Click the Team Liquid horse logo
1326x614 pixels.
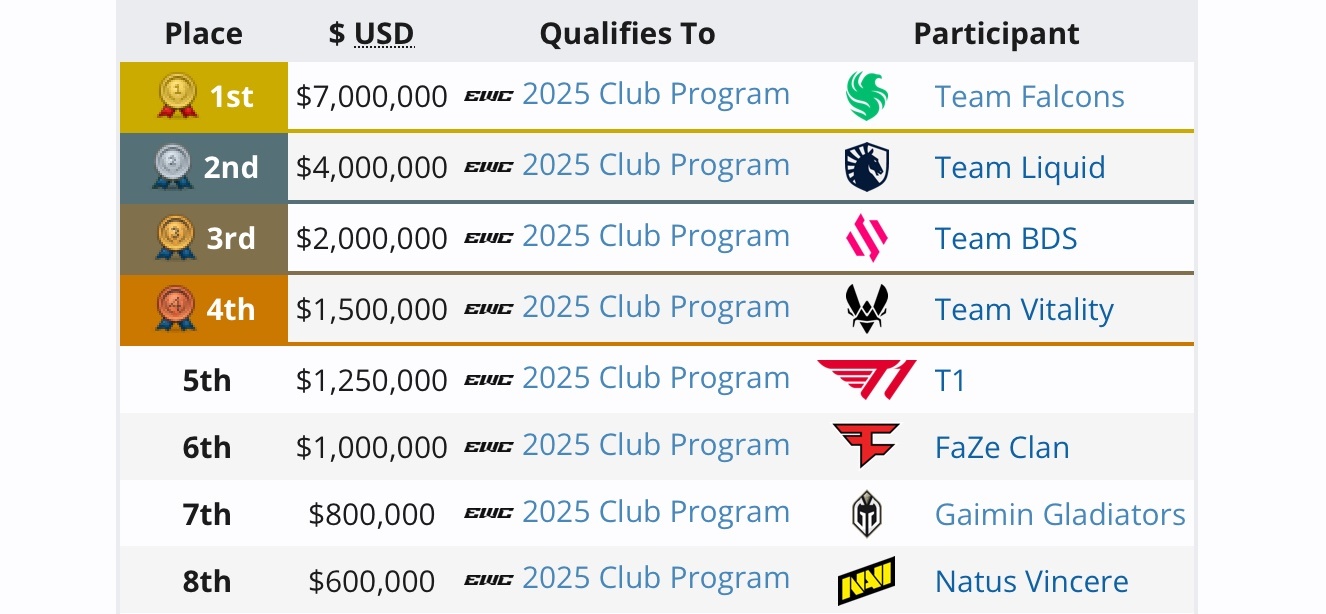click(x=866, y=167)
